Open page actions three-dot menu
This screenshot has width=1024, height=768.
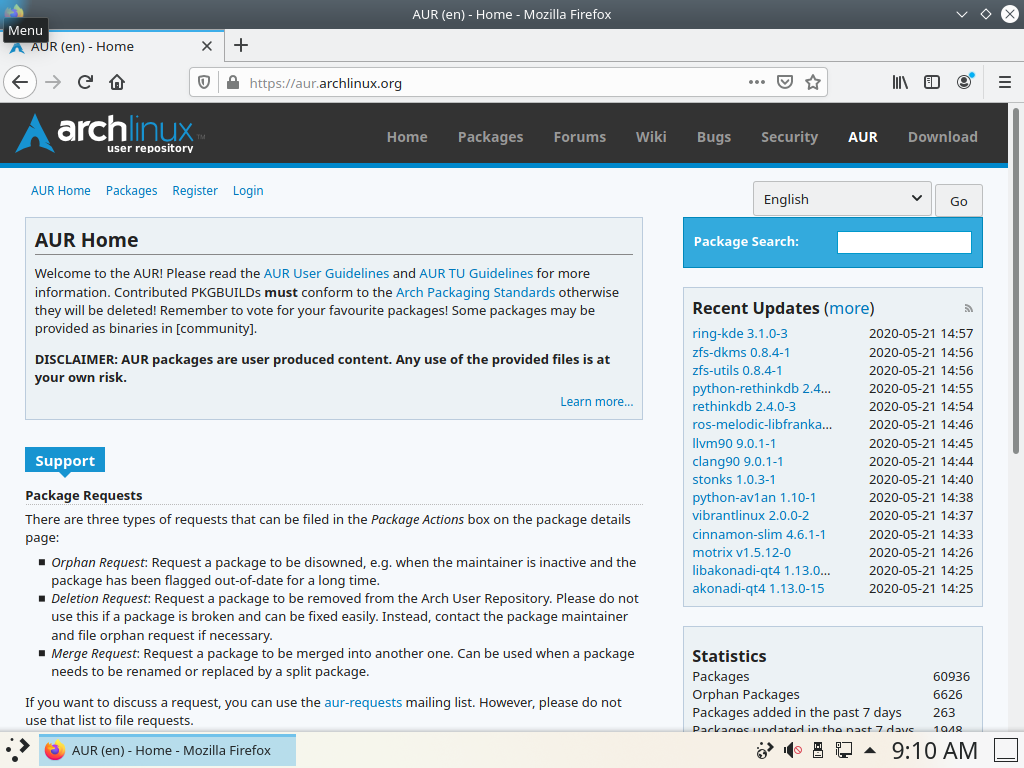(x=756, y=82)
